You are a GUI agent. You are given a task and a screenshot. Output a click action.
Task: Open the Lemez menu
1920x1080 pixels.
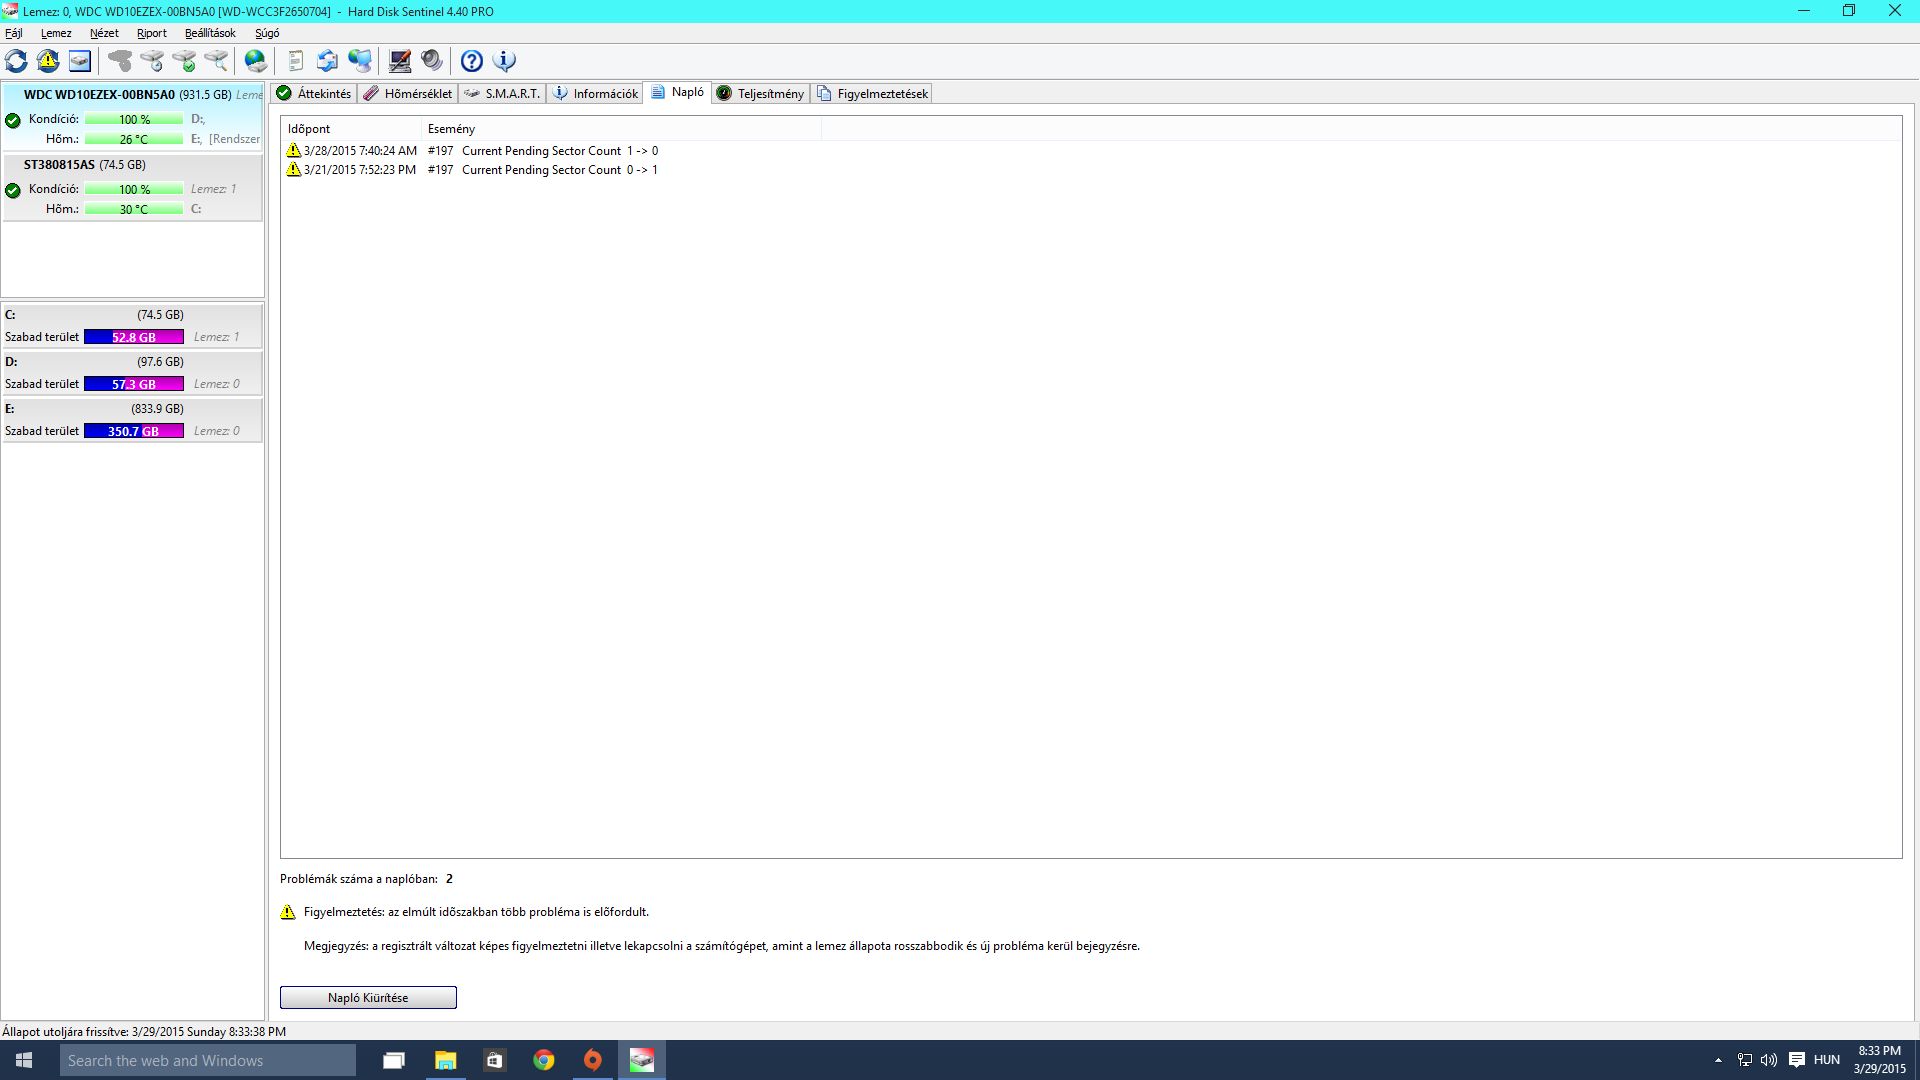click(x=56, y=33)
